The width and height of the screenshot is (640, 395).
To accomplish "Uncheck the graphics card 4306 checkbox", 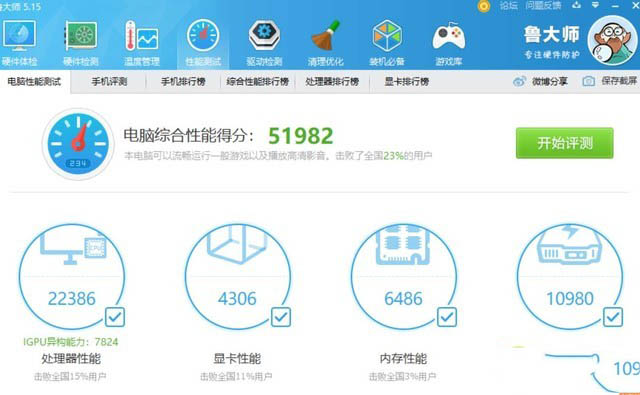I will (x=281, y=317).
